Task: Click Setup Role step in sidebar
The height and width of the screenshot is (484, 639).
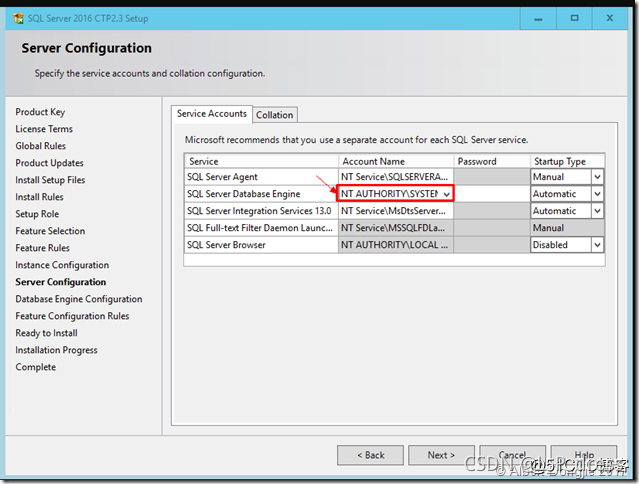Action: point(37,214)
